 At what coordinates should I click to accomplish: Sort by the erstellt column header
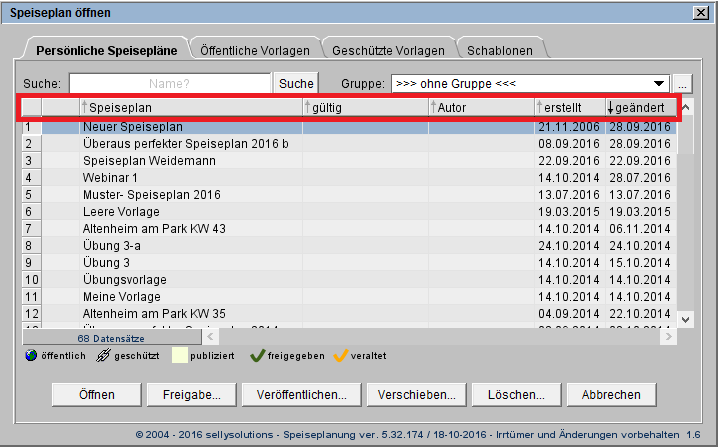(570, 108)
